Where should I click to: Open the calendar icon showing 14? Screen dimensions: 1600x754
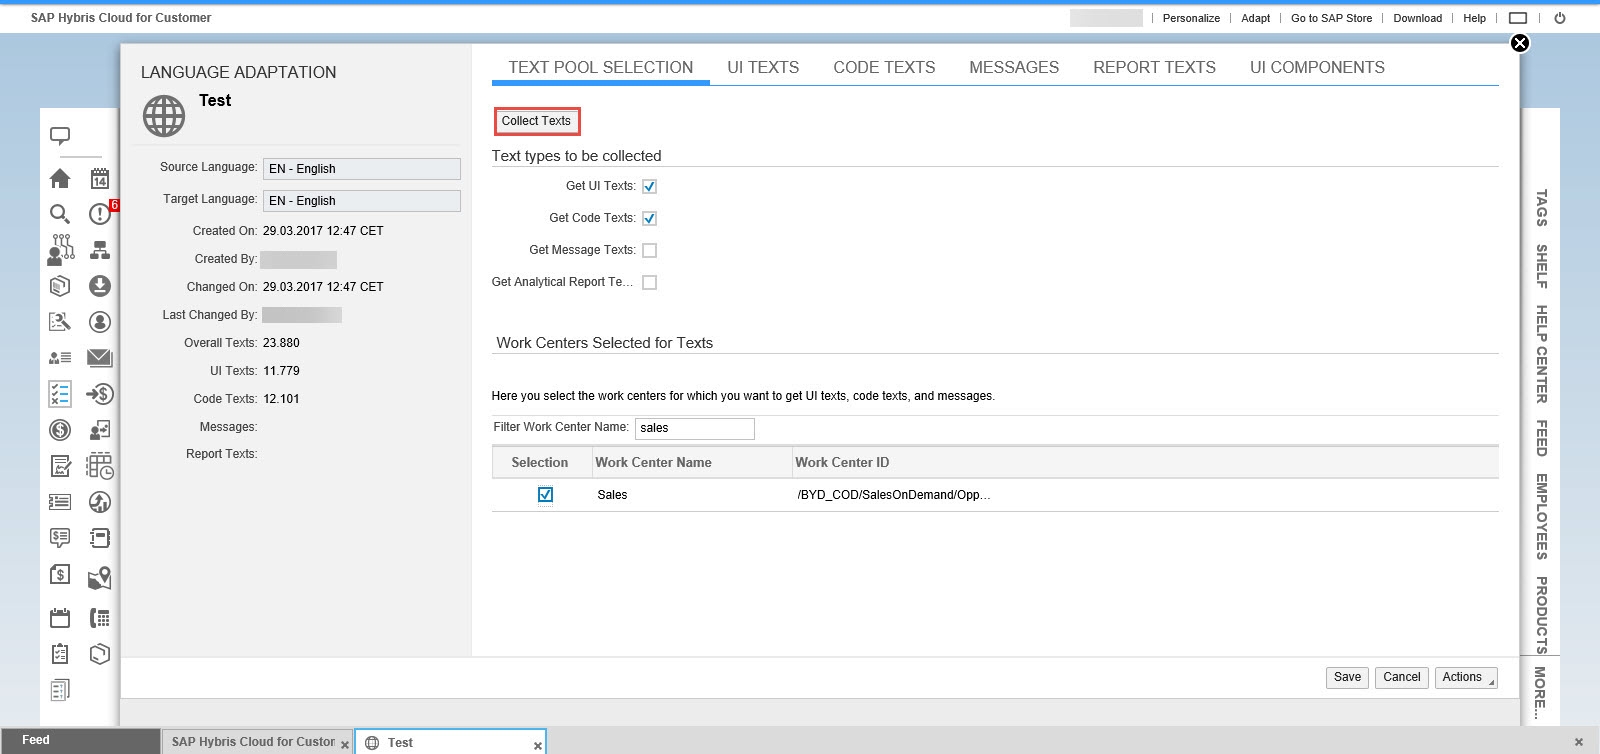click(x=100, y=178)
